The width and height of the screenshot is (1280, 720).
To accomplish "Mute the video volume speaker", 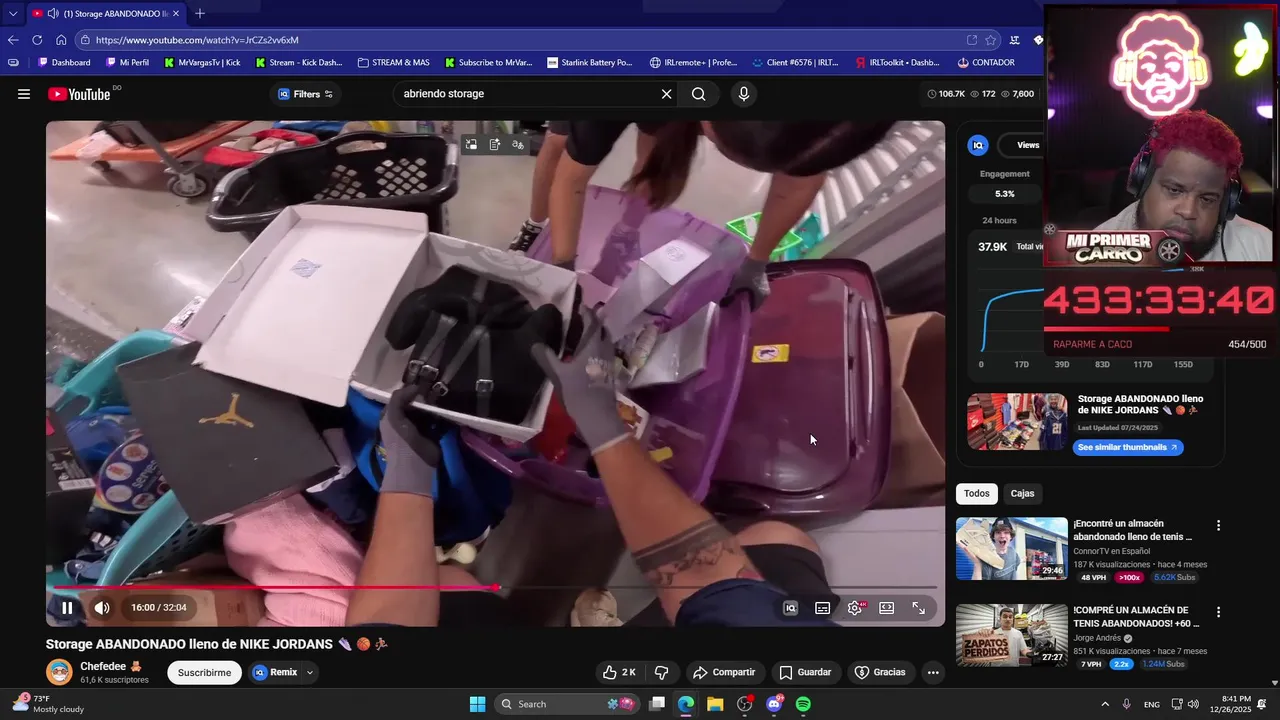I will tap(102, 607).
